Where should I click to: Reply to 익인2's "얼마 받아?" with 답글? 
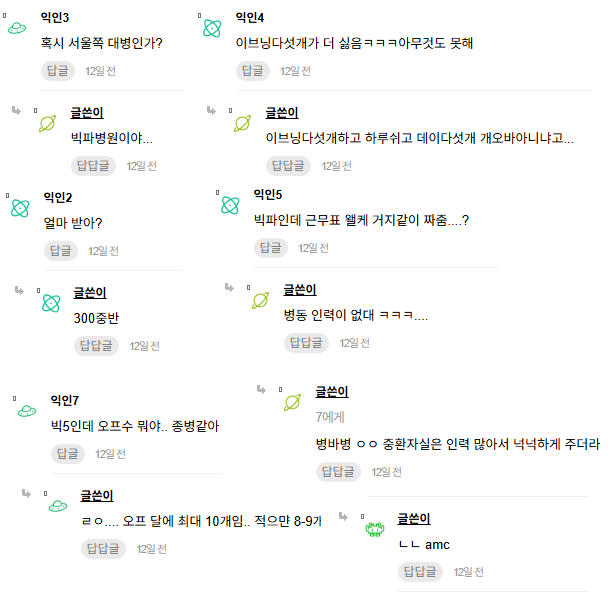coord(59,250)
